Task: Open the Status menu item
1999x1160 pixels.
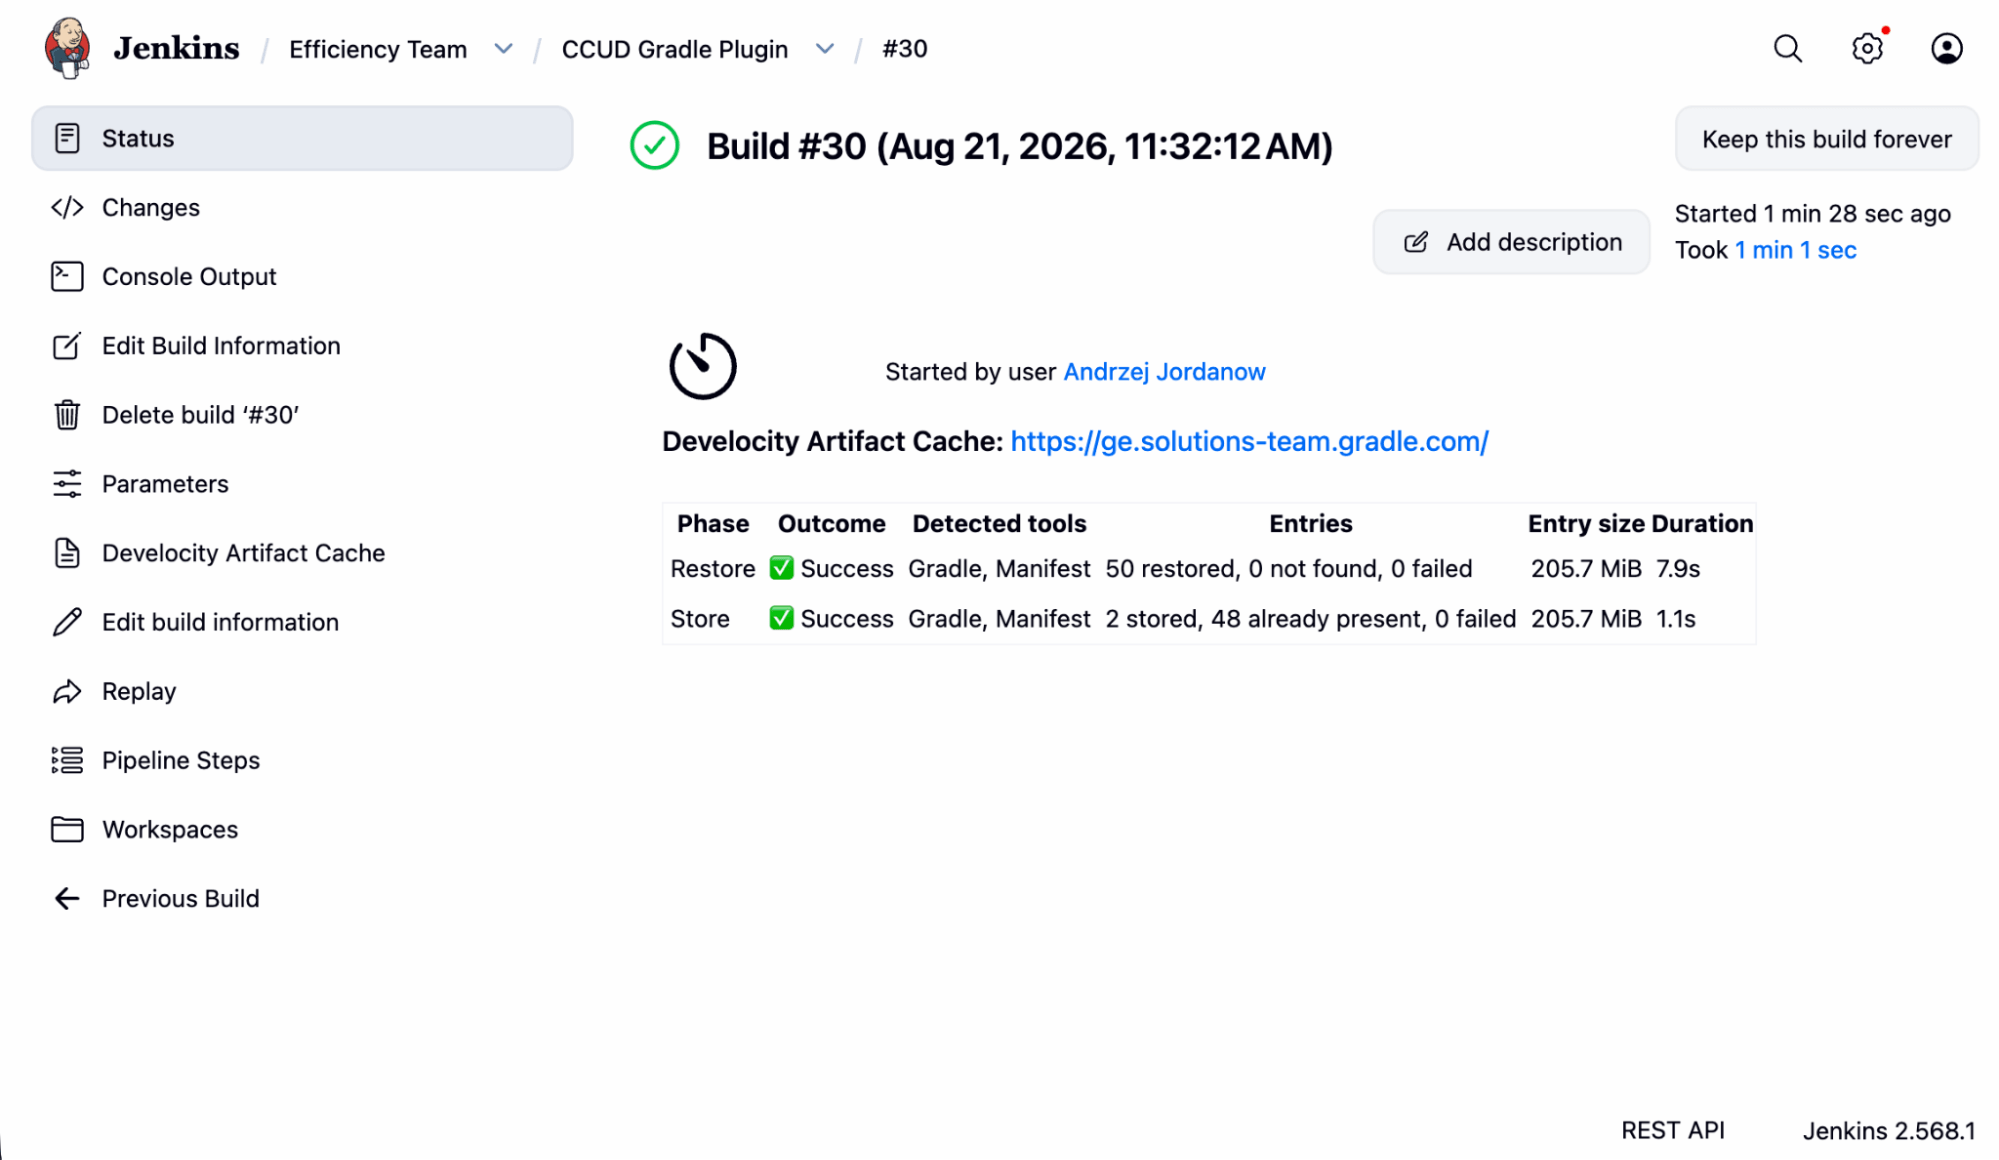Action: (x=302, y=138)
